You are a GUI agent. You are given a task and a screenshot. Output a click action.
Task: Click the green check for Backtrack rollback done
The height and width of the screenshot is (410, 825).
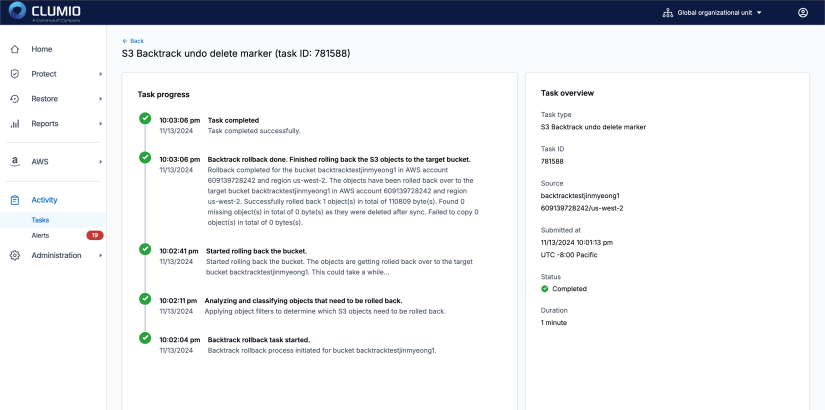coord(145,157)
